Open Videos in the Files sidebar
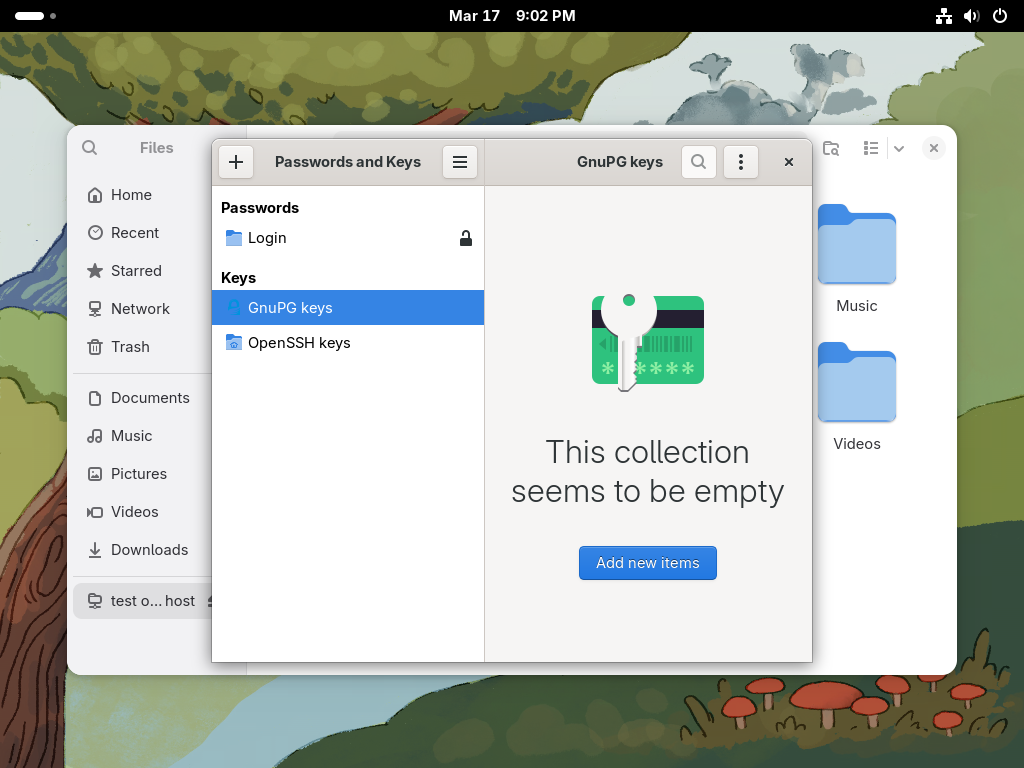This screenshot has width=1024, height=768. 142,511
